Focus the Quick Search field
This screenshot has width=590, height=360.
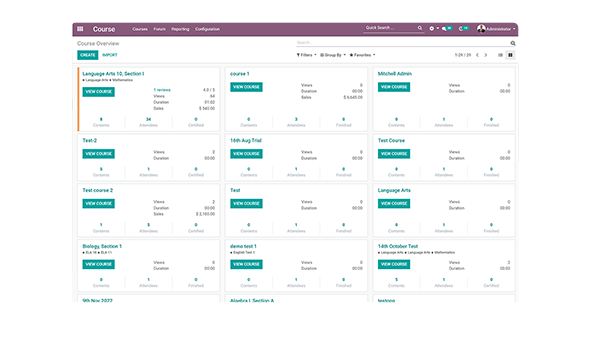tap(390, 28)
